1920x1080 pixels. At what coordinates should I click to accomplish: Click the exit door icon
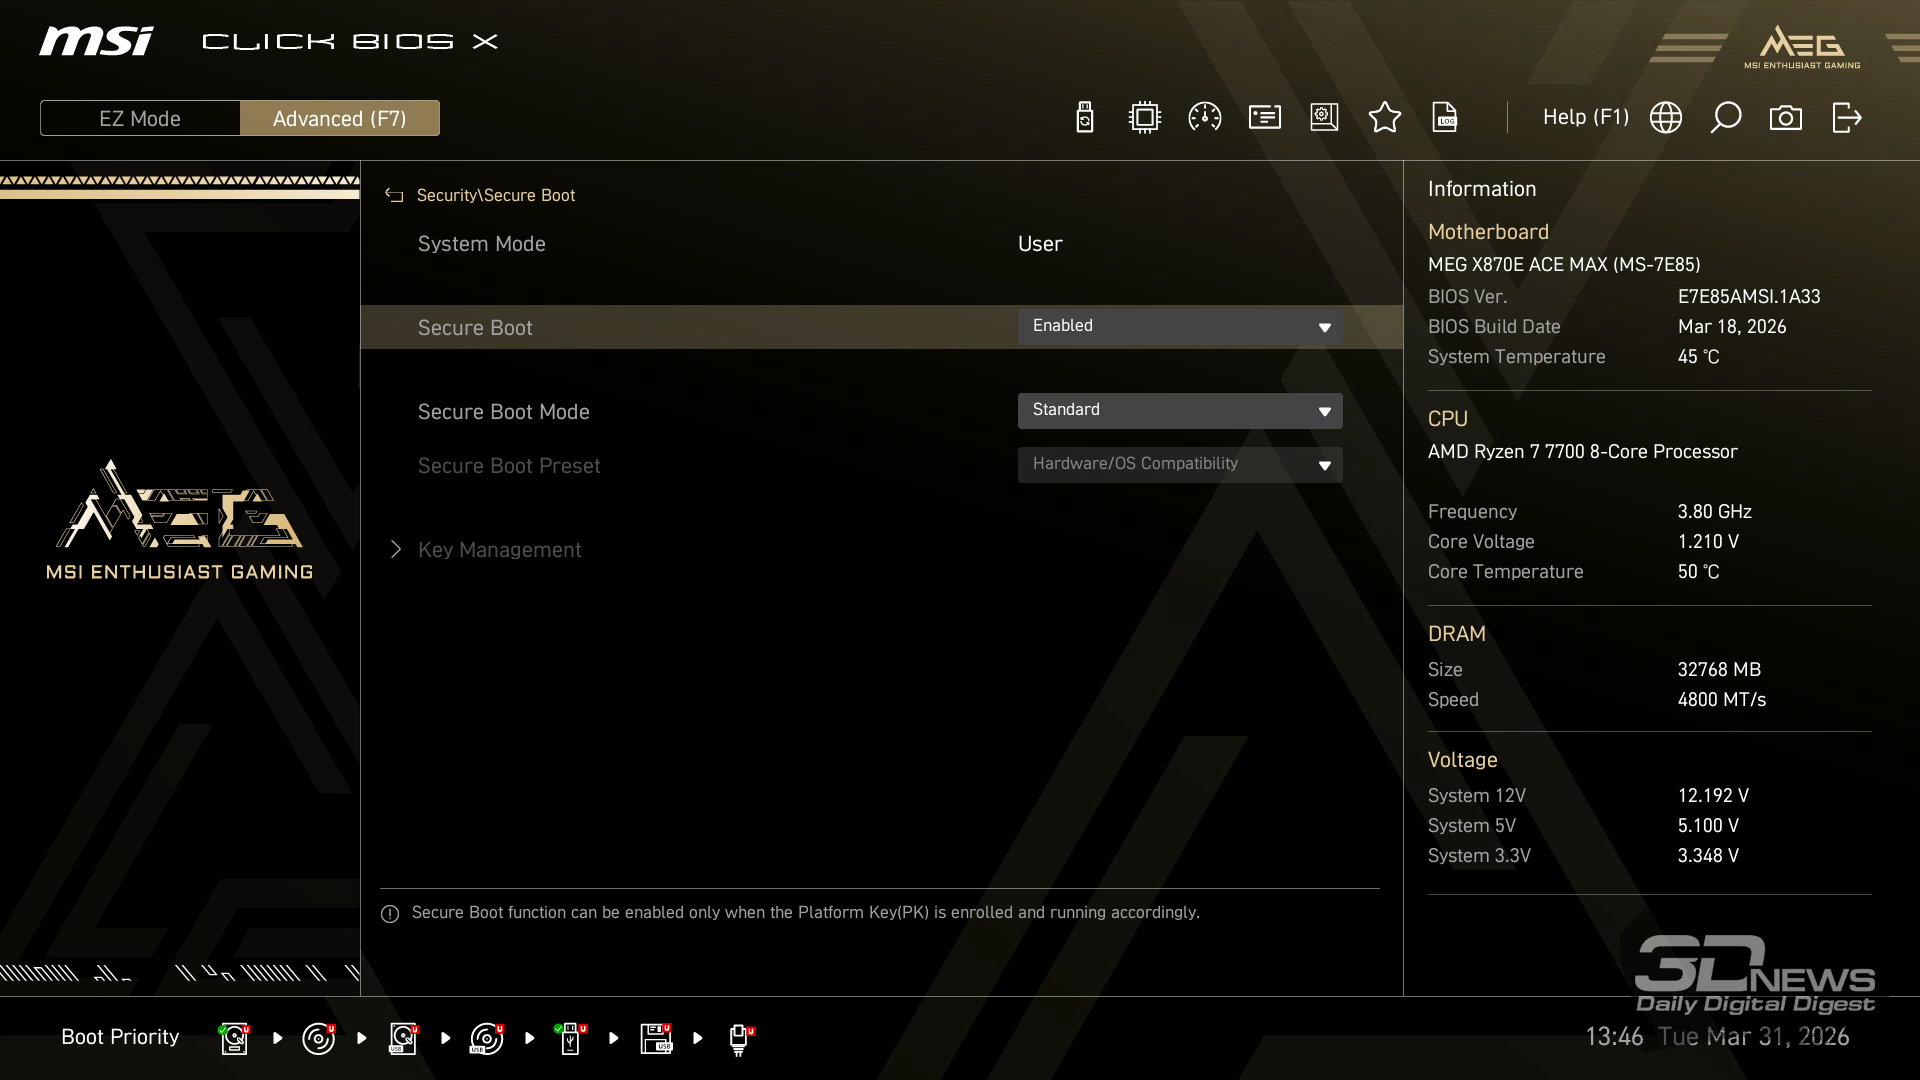1846,118
